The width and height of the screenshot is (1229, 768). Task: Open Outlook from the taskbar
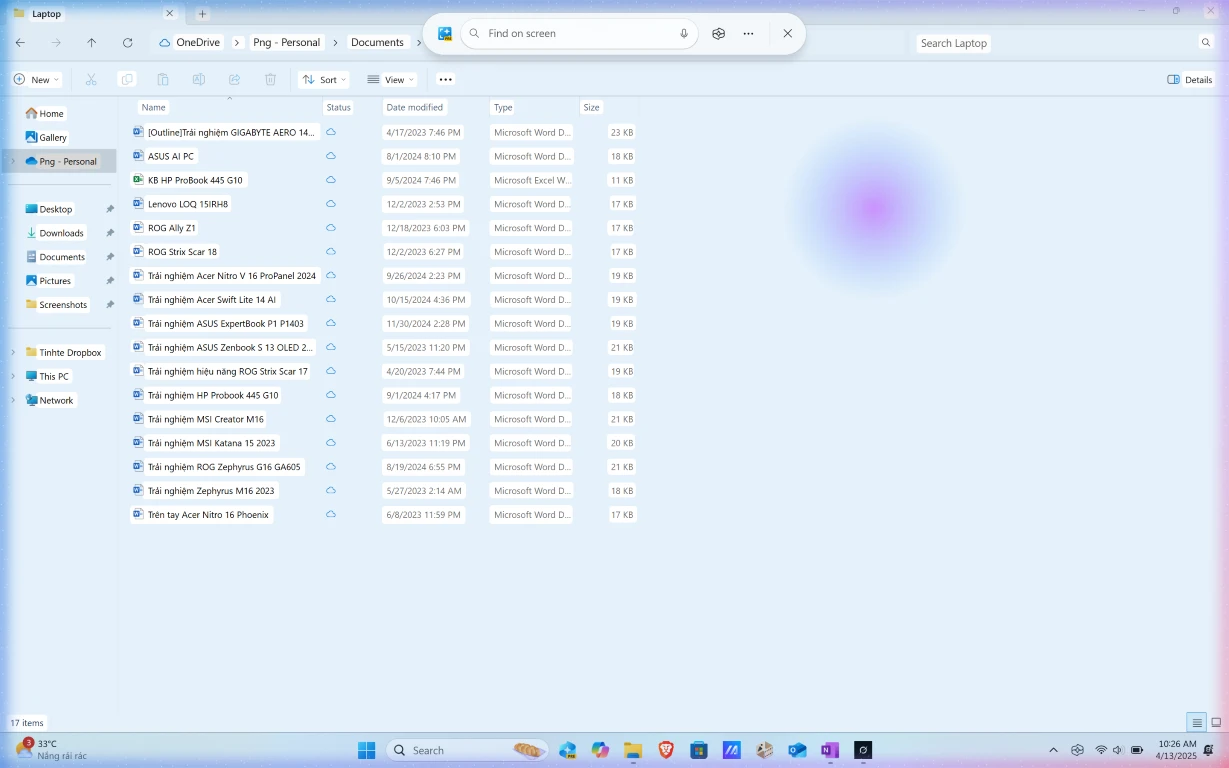tap(797, 750)
